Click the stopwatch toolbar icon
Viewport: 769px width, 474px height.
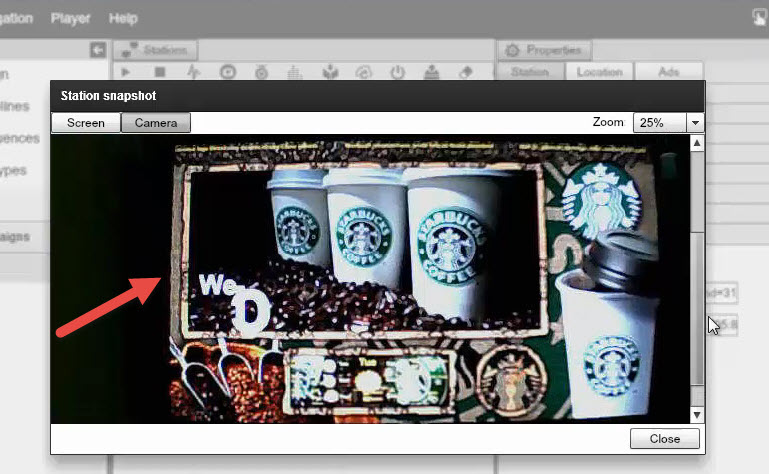(261, 72)
